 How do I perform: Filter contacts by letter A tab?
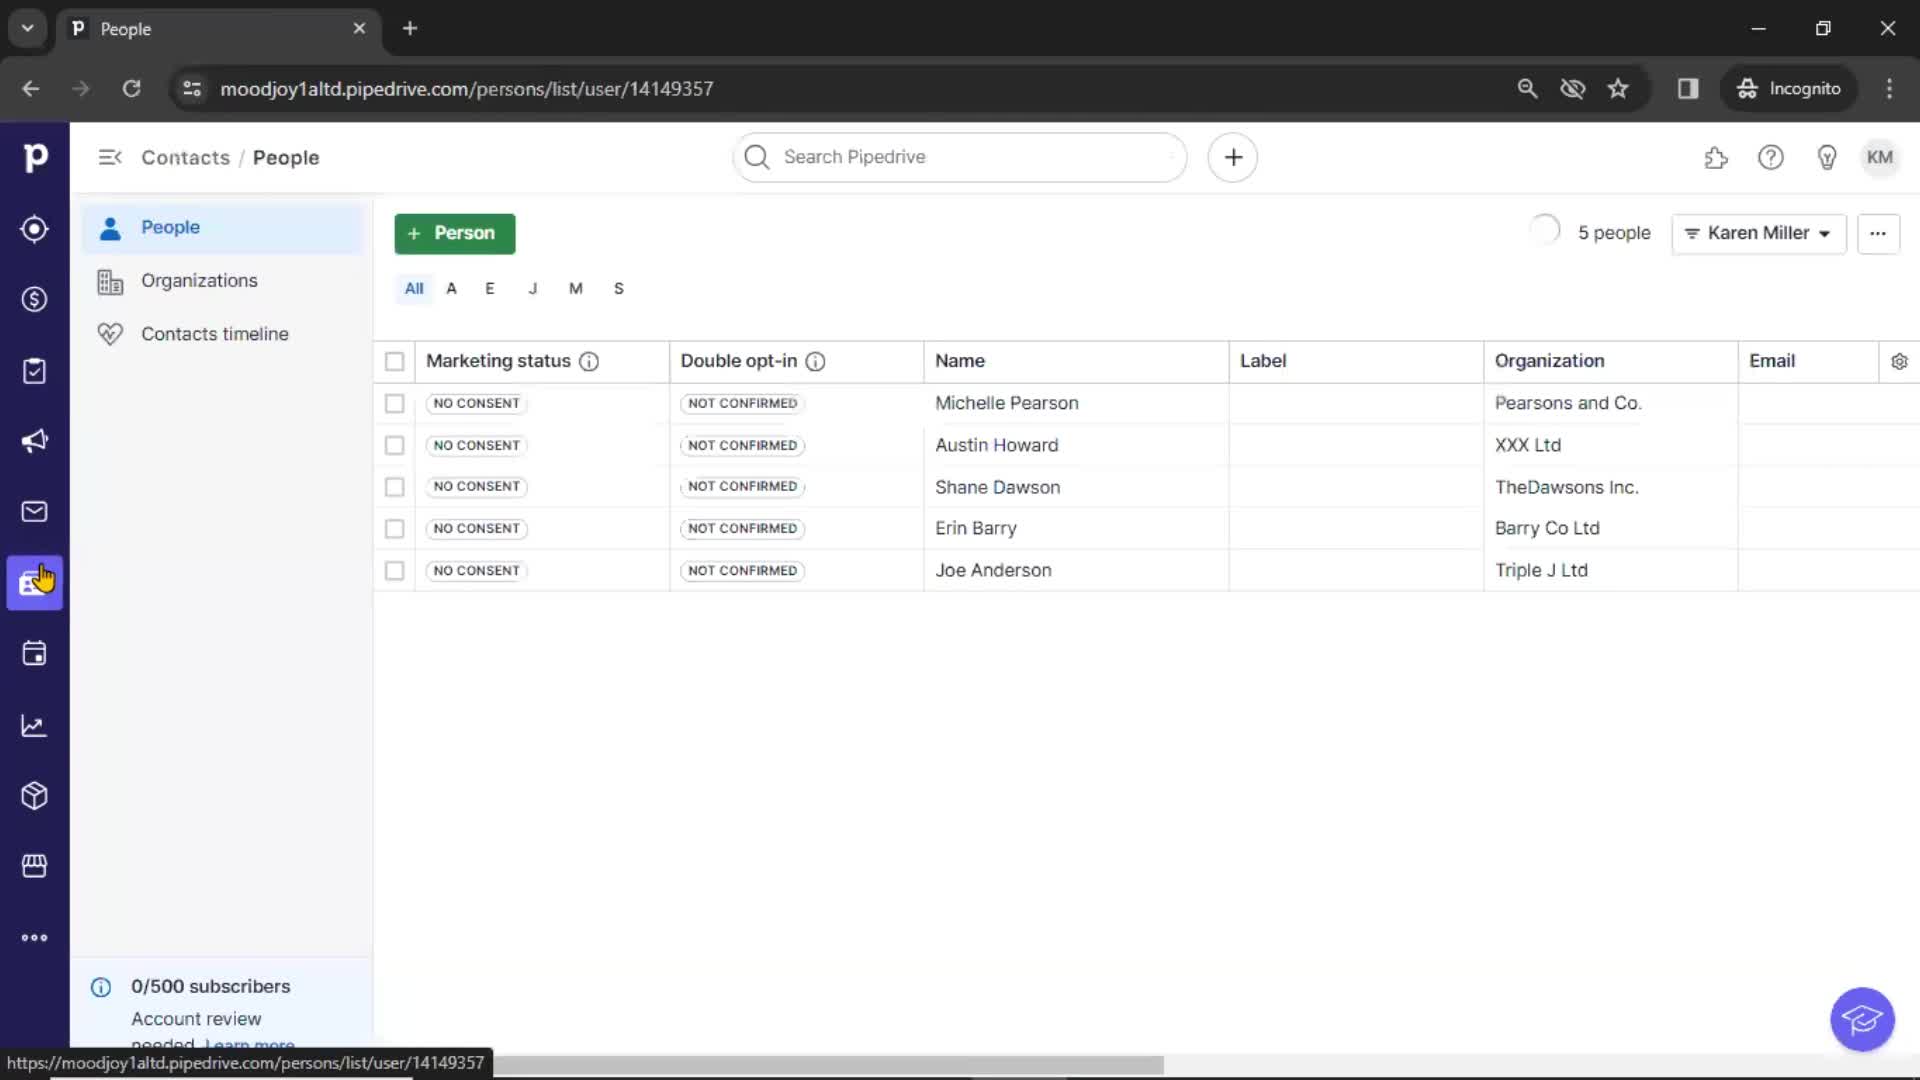click(x=451, y=287)
